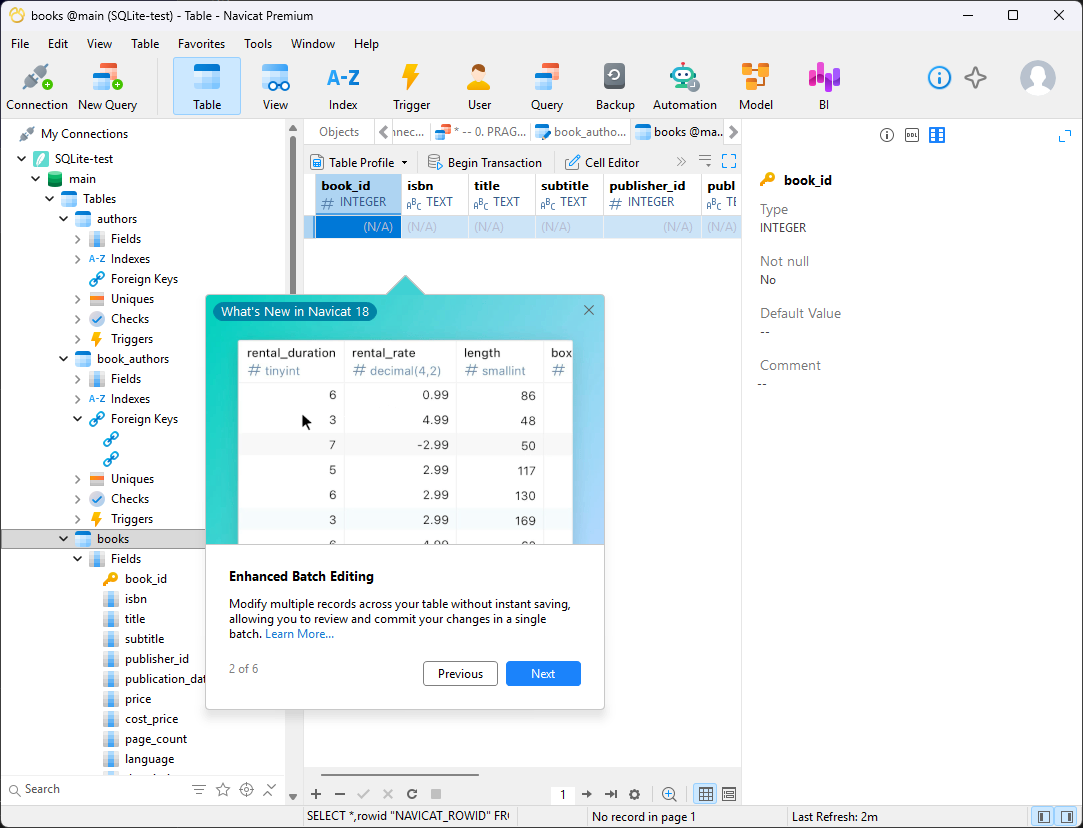Open the Query toolbar icon
The image size is (1083, 828).
(x=546, y=86)
